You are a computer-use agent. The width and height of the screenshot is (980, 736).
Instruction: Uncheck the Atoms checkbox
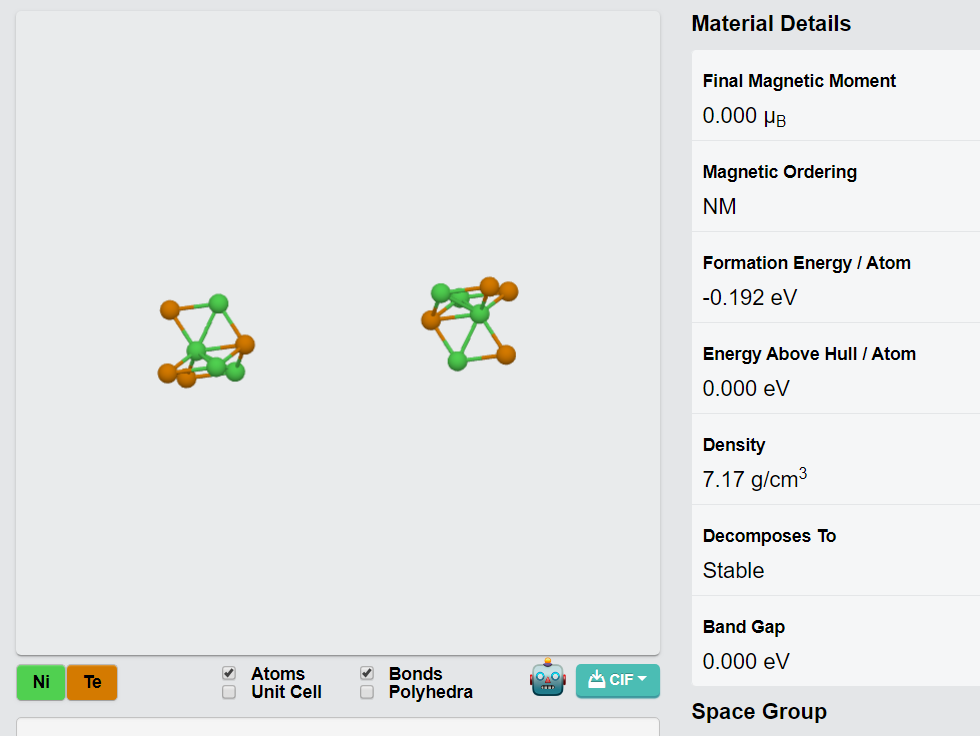point(229,673)
